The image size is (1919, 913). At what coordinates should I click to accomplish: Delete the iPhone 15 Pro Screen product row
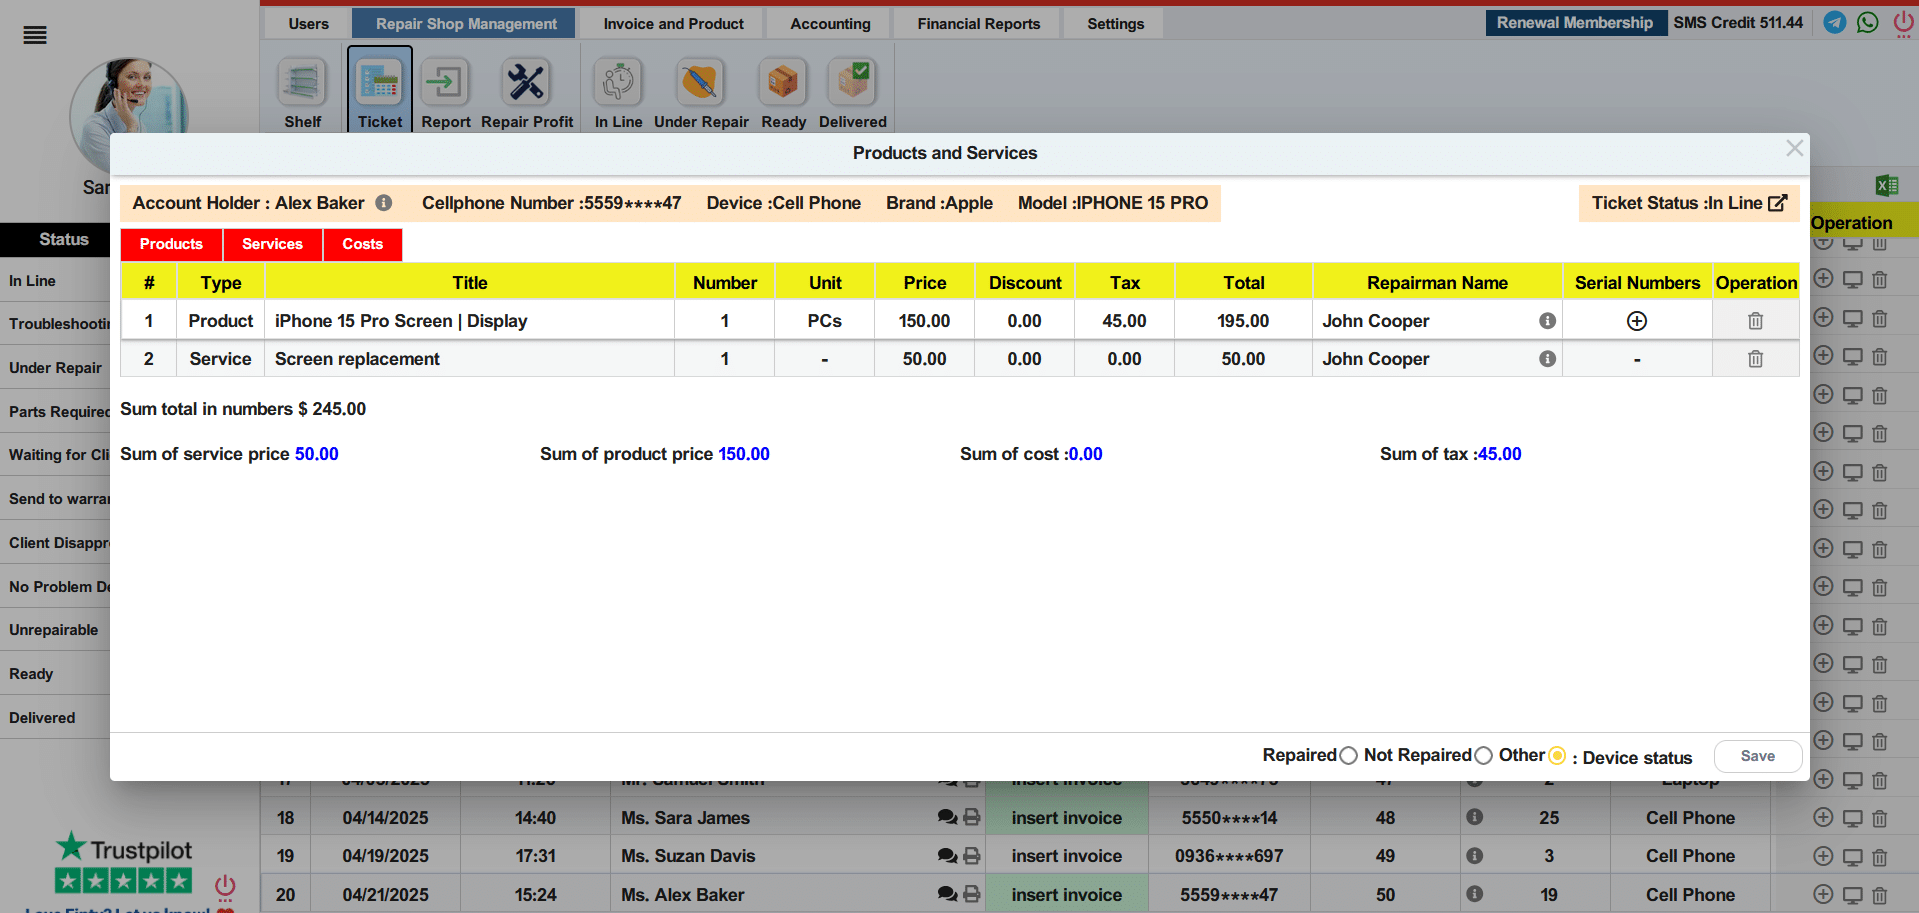[1755, 321]
